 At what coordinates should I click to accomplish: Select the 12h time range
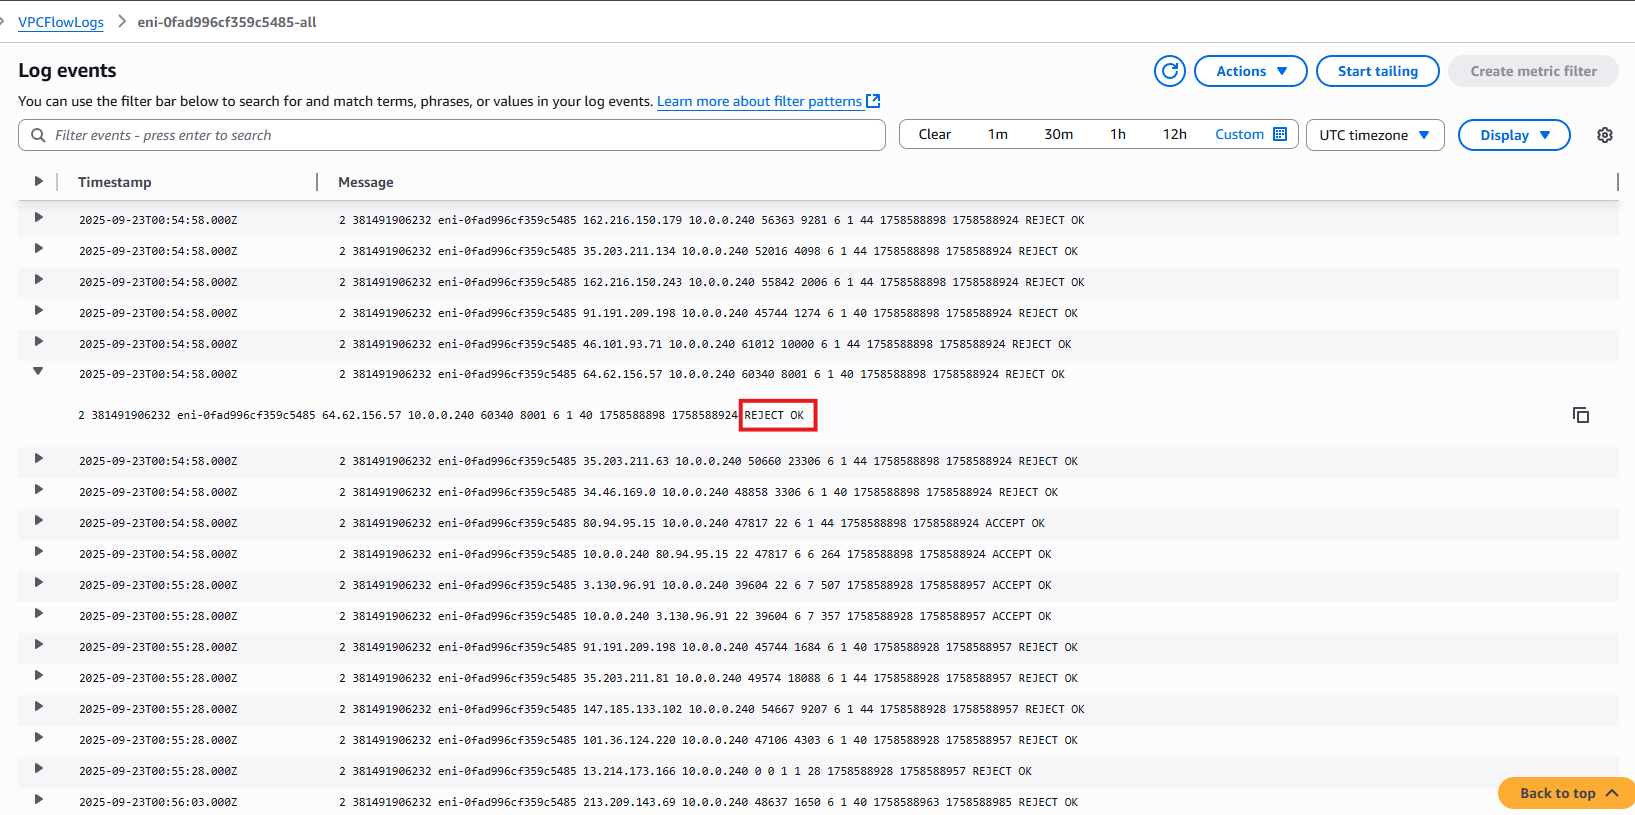1174,134
